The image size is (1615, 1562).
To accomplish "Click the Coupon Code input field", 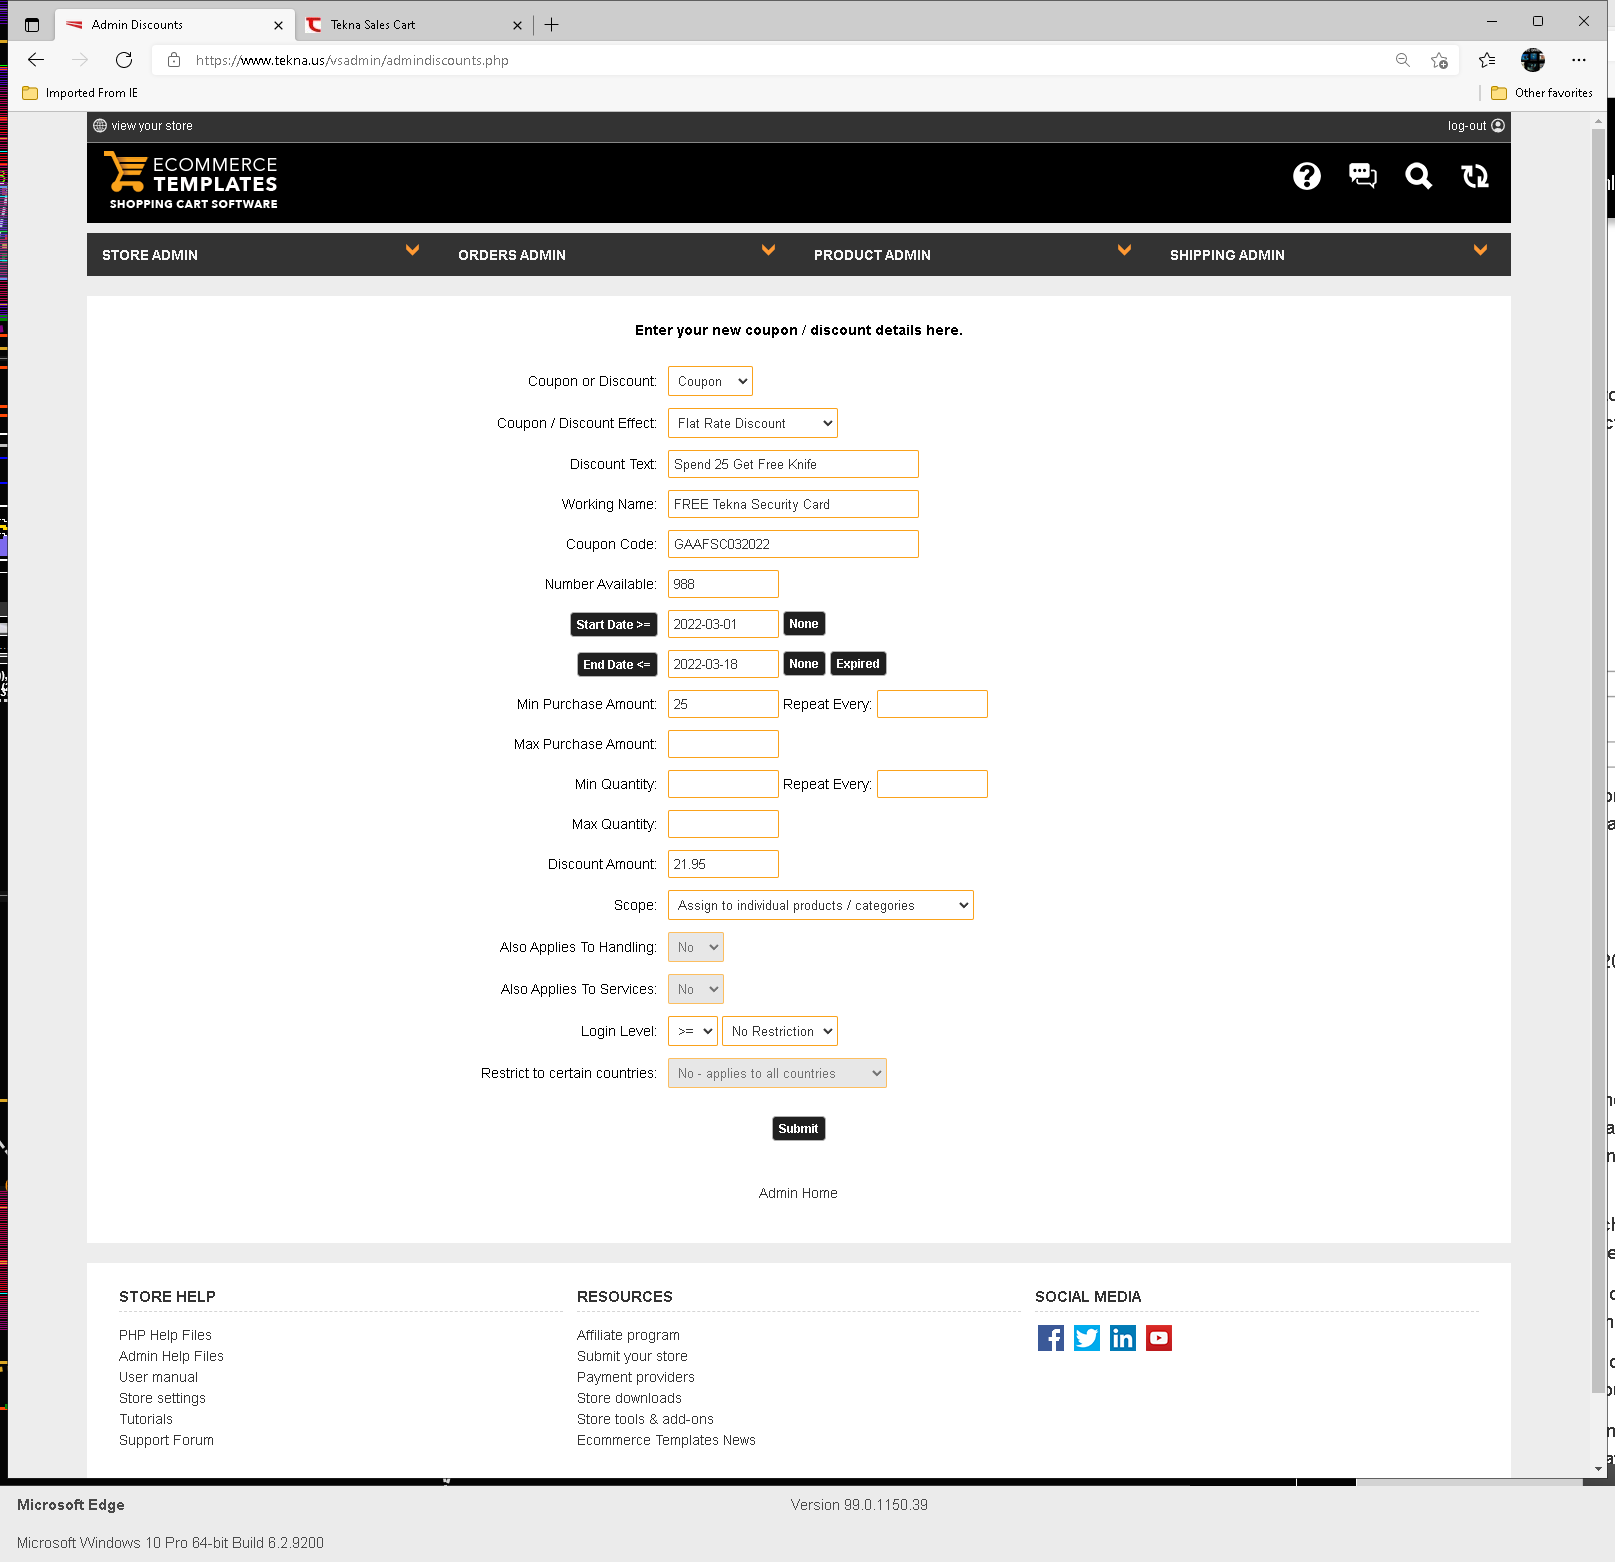I will point(792,544).
